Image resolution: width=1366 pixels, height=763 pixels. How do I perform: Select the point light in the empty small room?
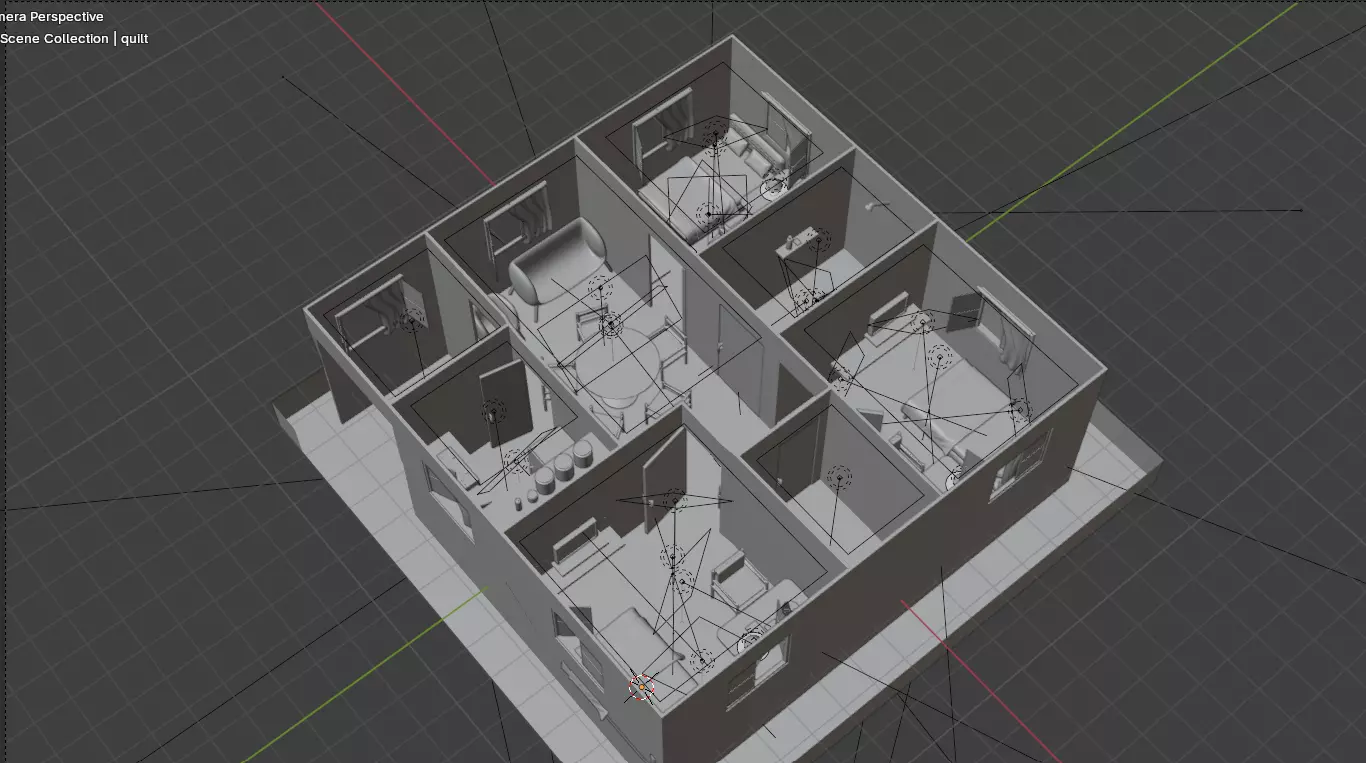[x=839, y=476]
